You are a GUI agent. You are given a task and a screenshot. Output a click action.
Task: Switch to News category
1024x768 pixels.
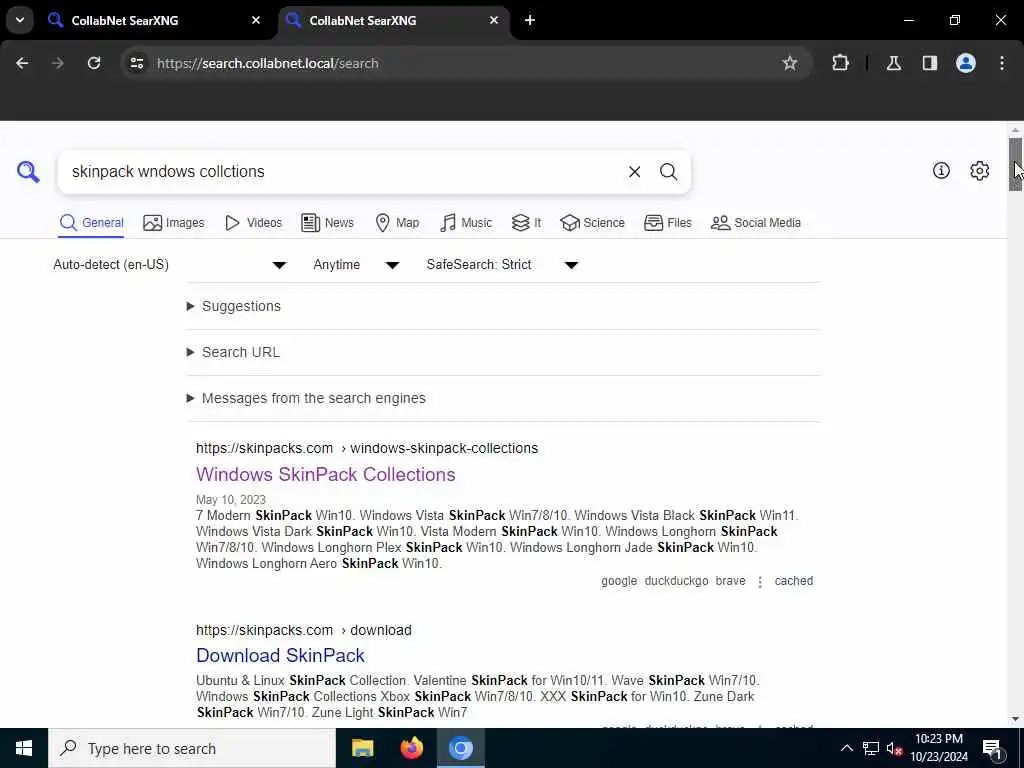327,223
